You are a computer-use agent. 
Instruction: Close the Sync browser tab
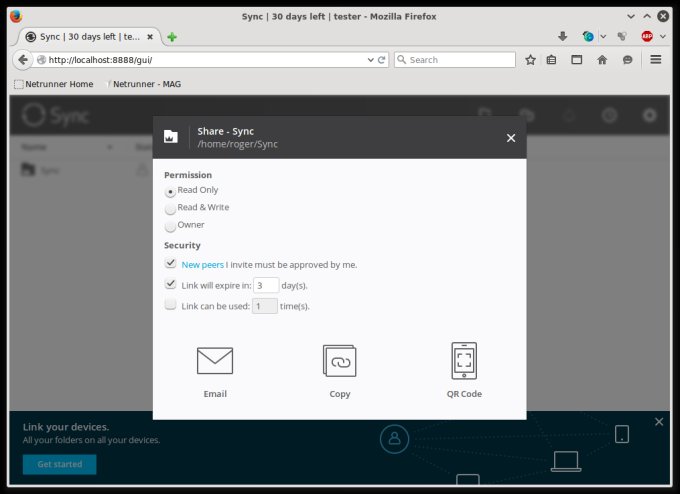click(150, 37)
